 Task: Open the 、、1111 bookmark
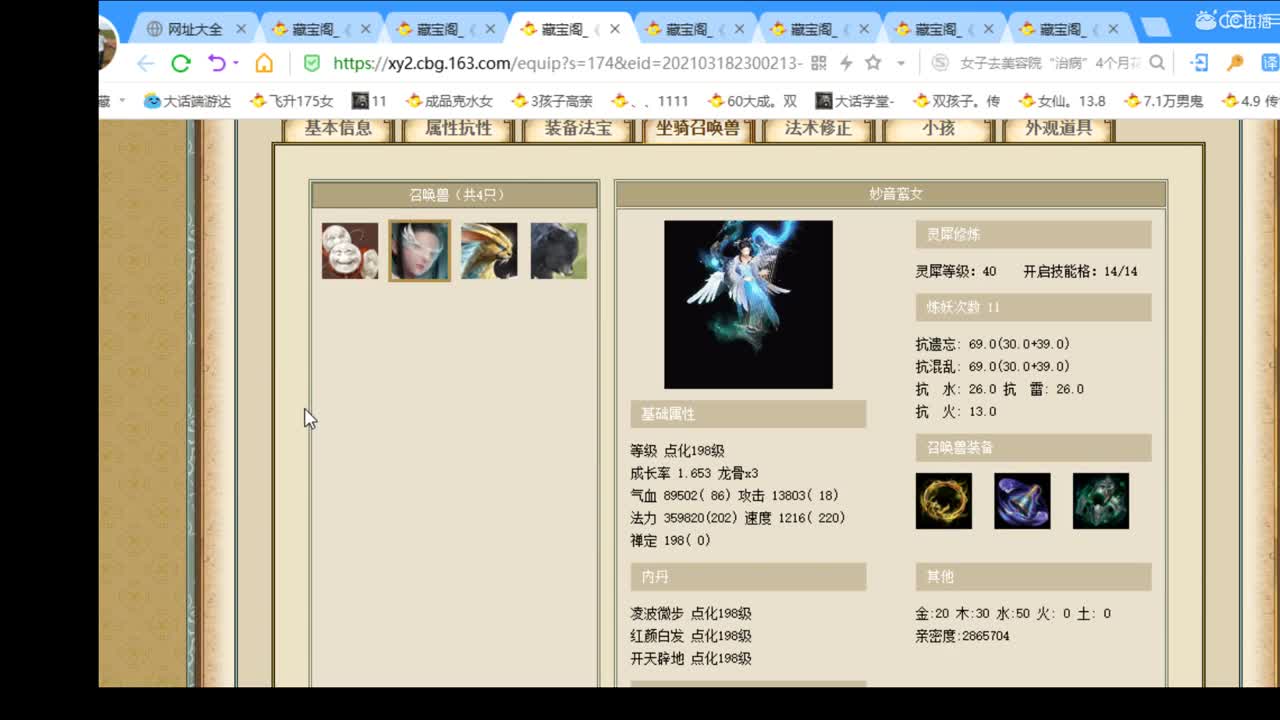pos(650,101)
